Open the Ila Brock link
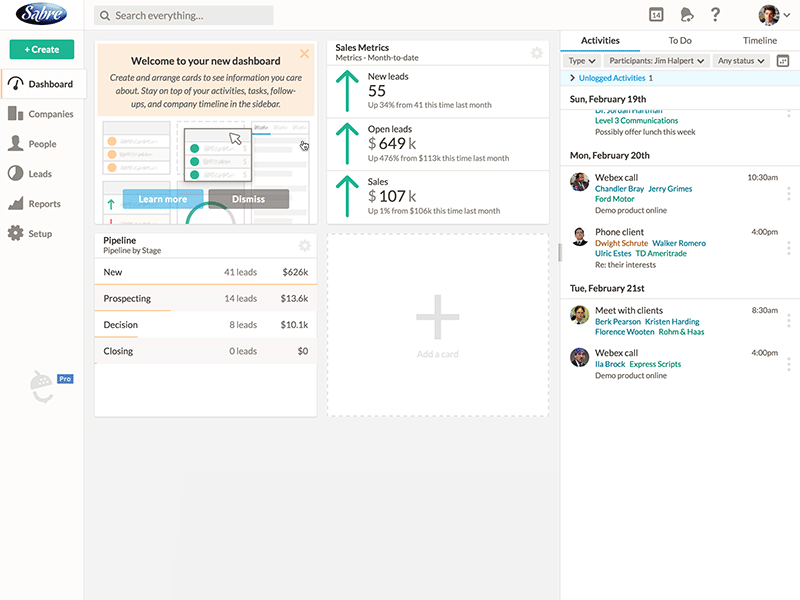The height and width of the screenshot is (600, 800). pos(610,364)
